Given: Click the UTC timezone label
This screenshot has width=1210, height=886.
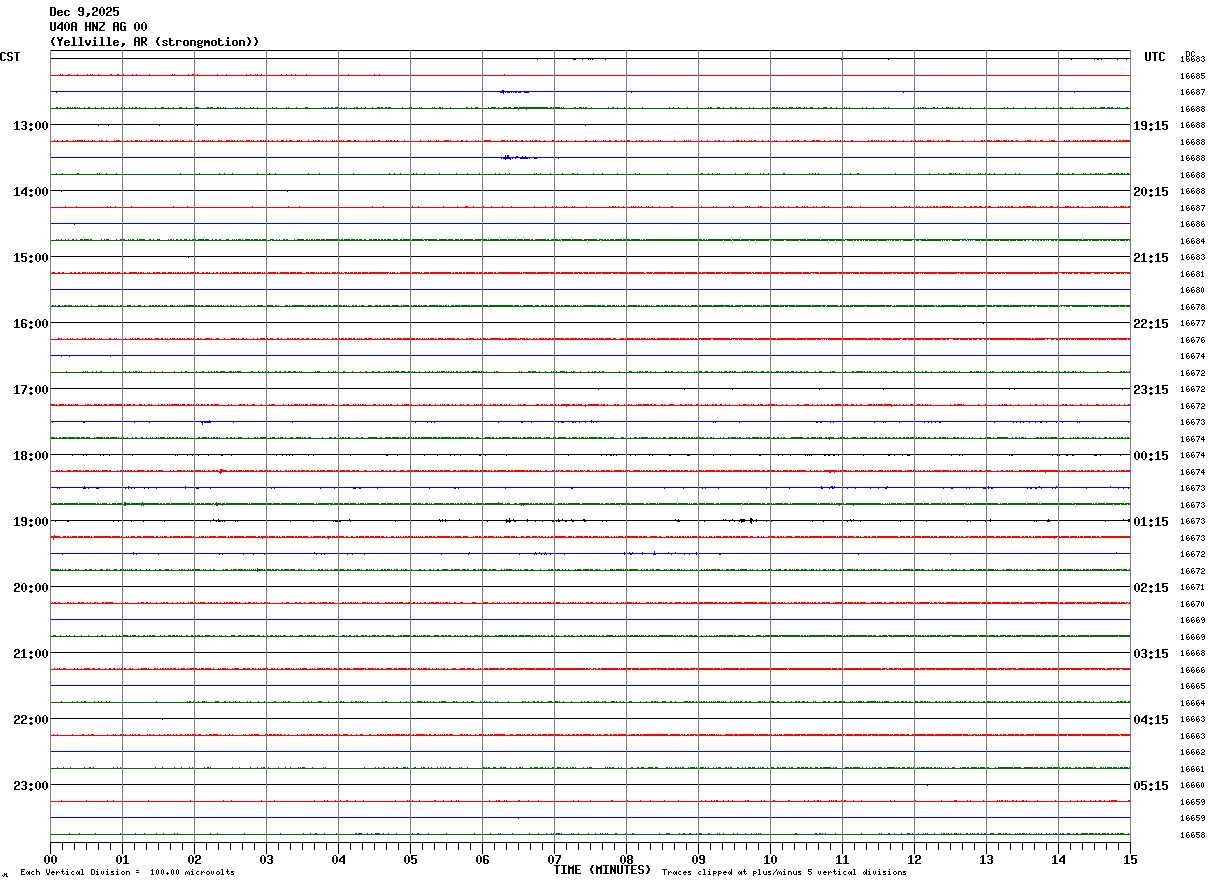Looking at the screenshot, I should coord(1155,57).
